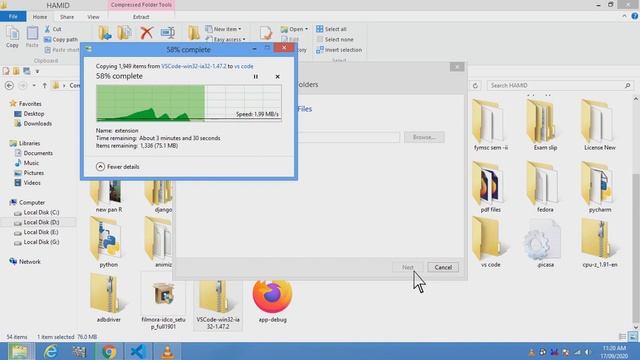Select the python folder
This screenshot has height=360, width=640.
[x=108, y=242]
